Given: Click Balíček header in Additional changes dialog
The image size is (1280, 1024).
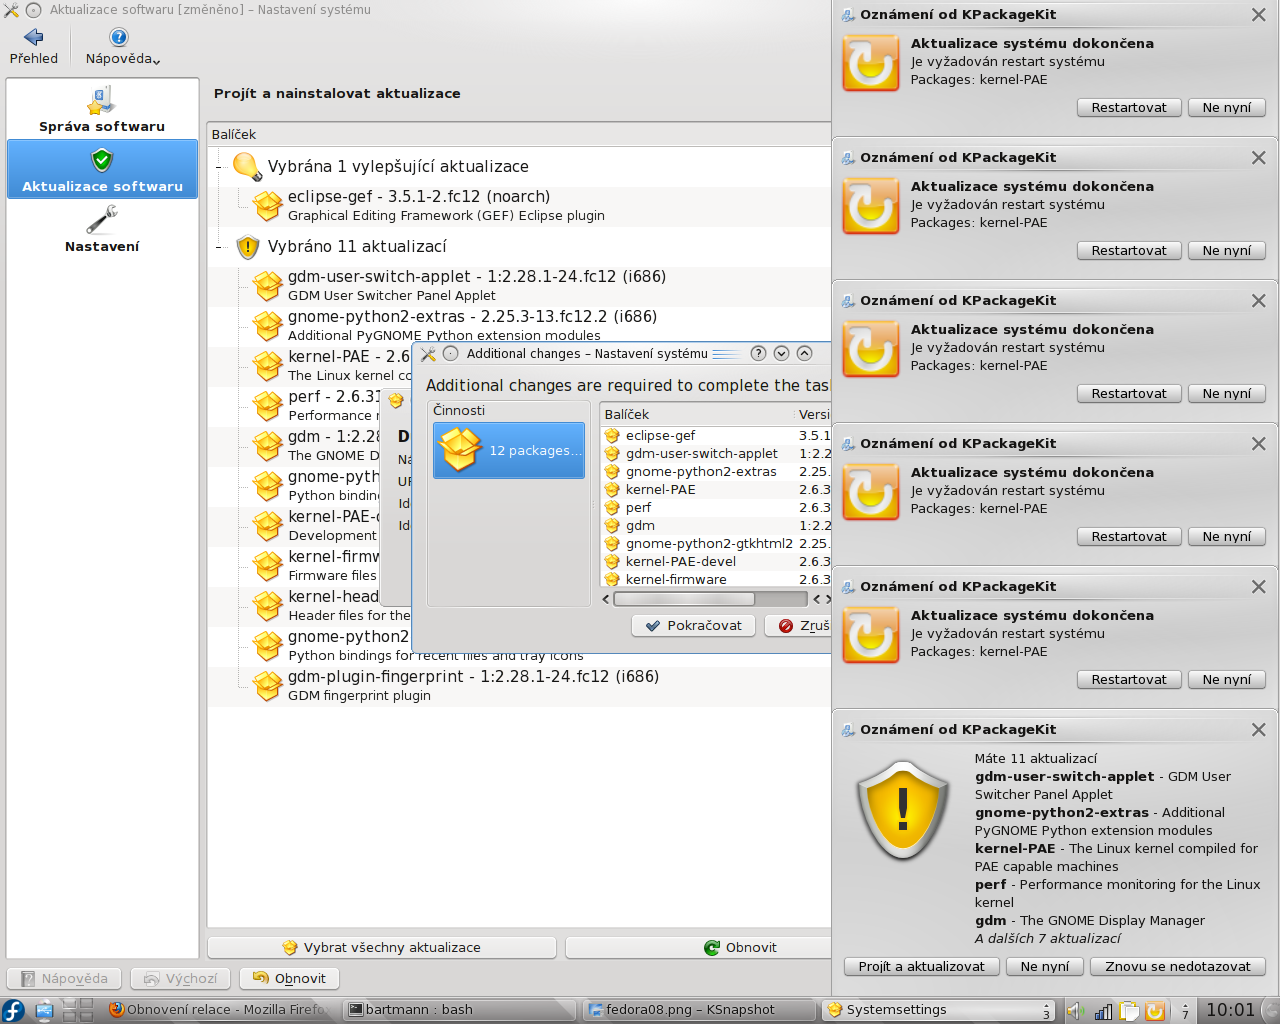Looking at the screenshot, I should pos(696,414).
